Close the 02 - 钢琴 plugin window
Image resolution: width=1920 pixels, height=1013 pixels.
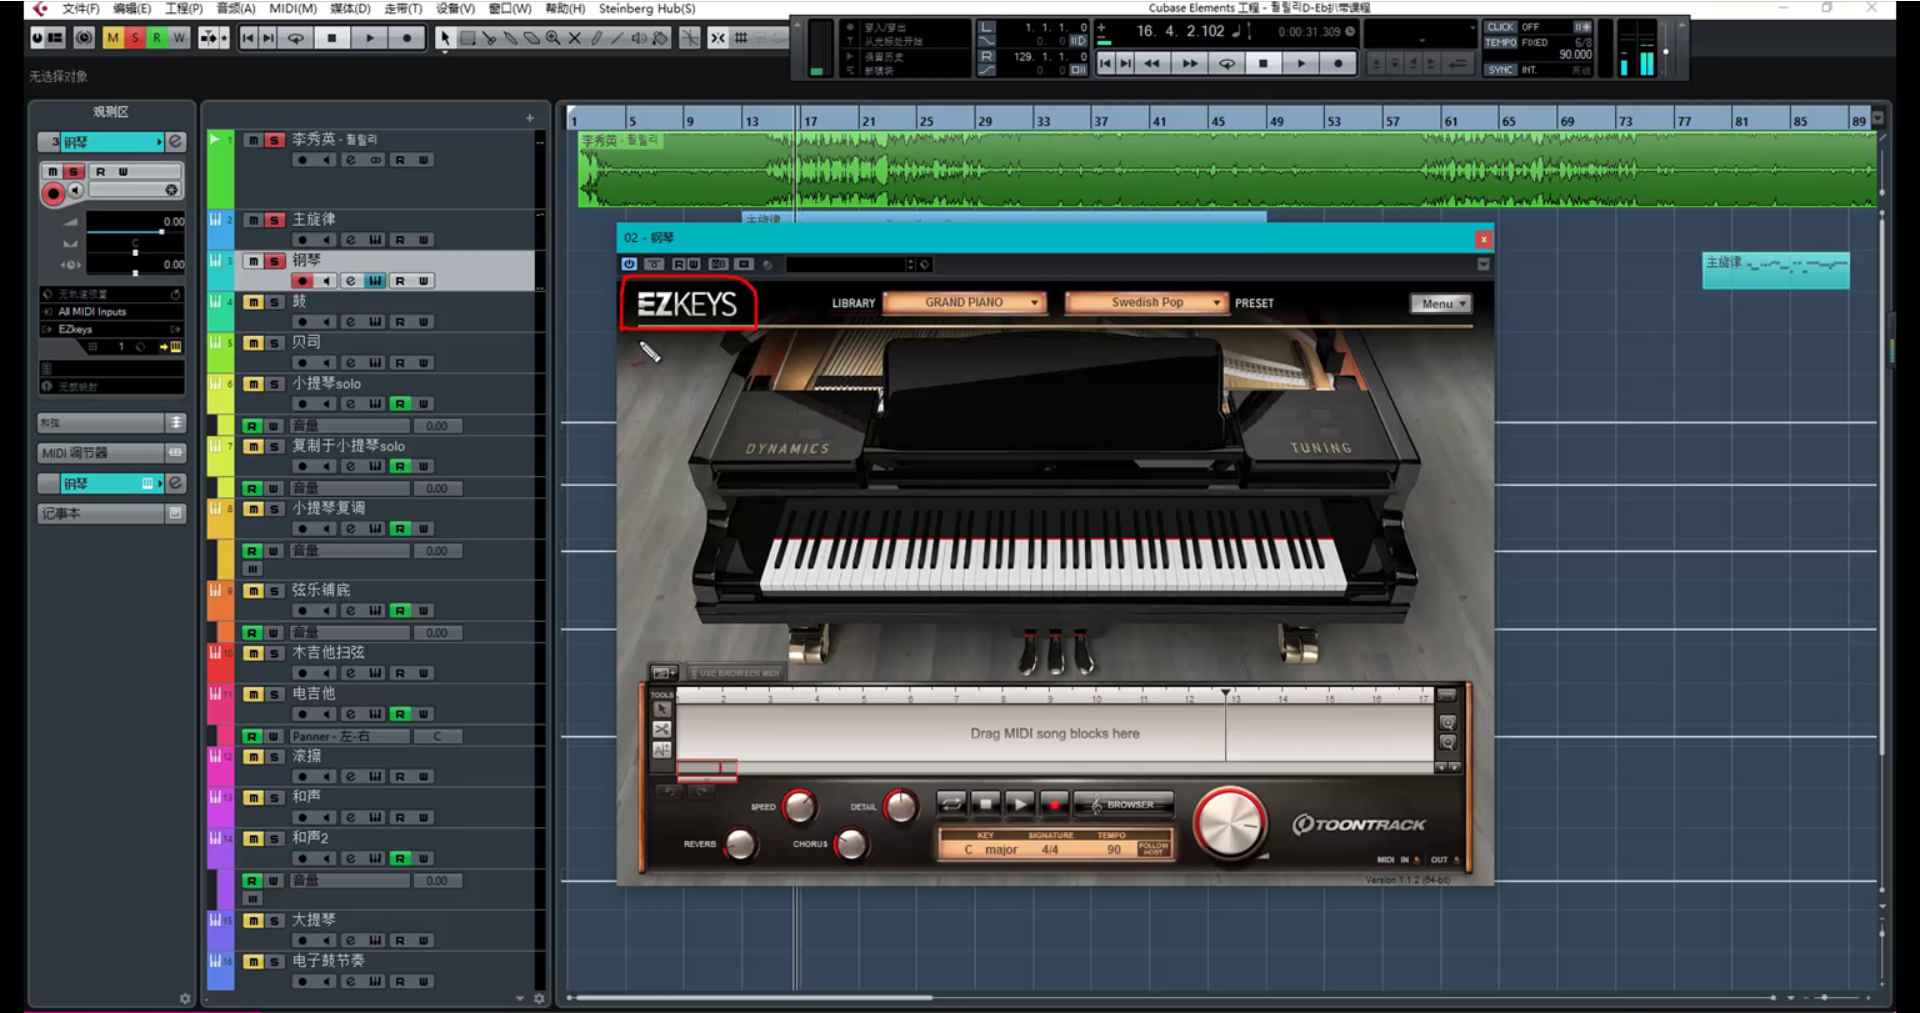click(x=1484, y=239)
